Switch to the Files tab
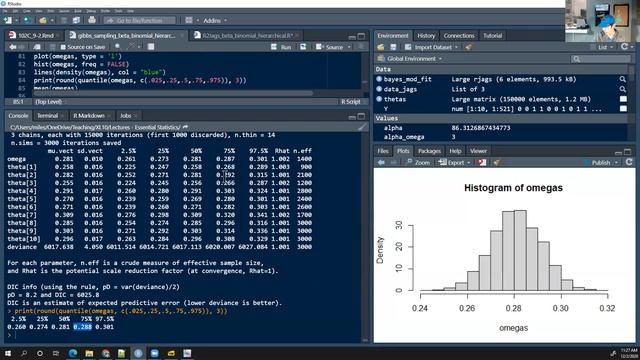640x360 pixels. click(383, 151)
